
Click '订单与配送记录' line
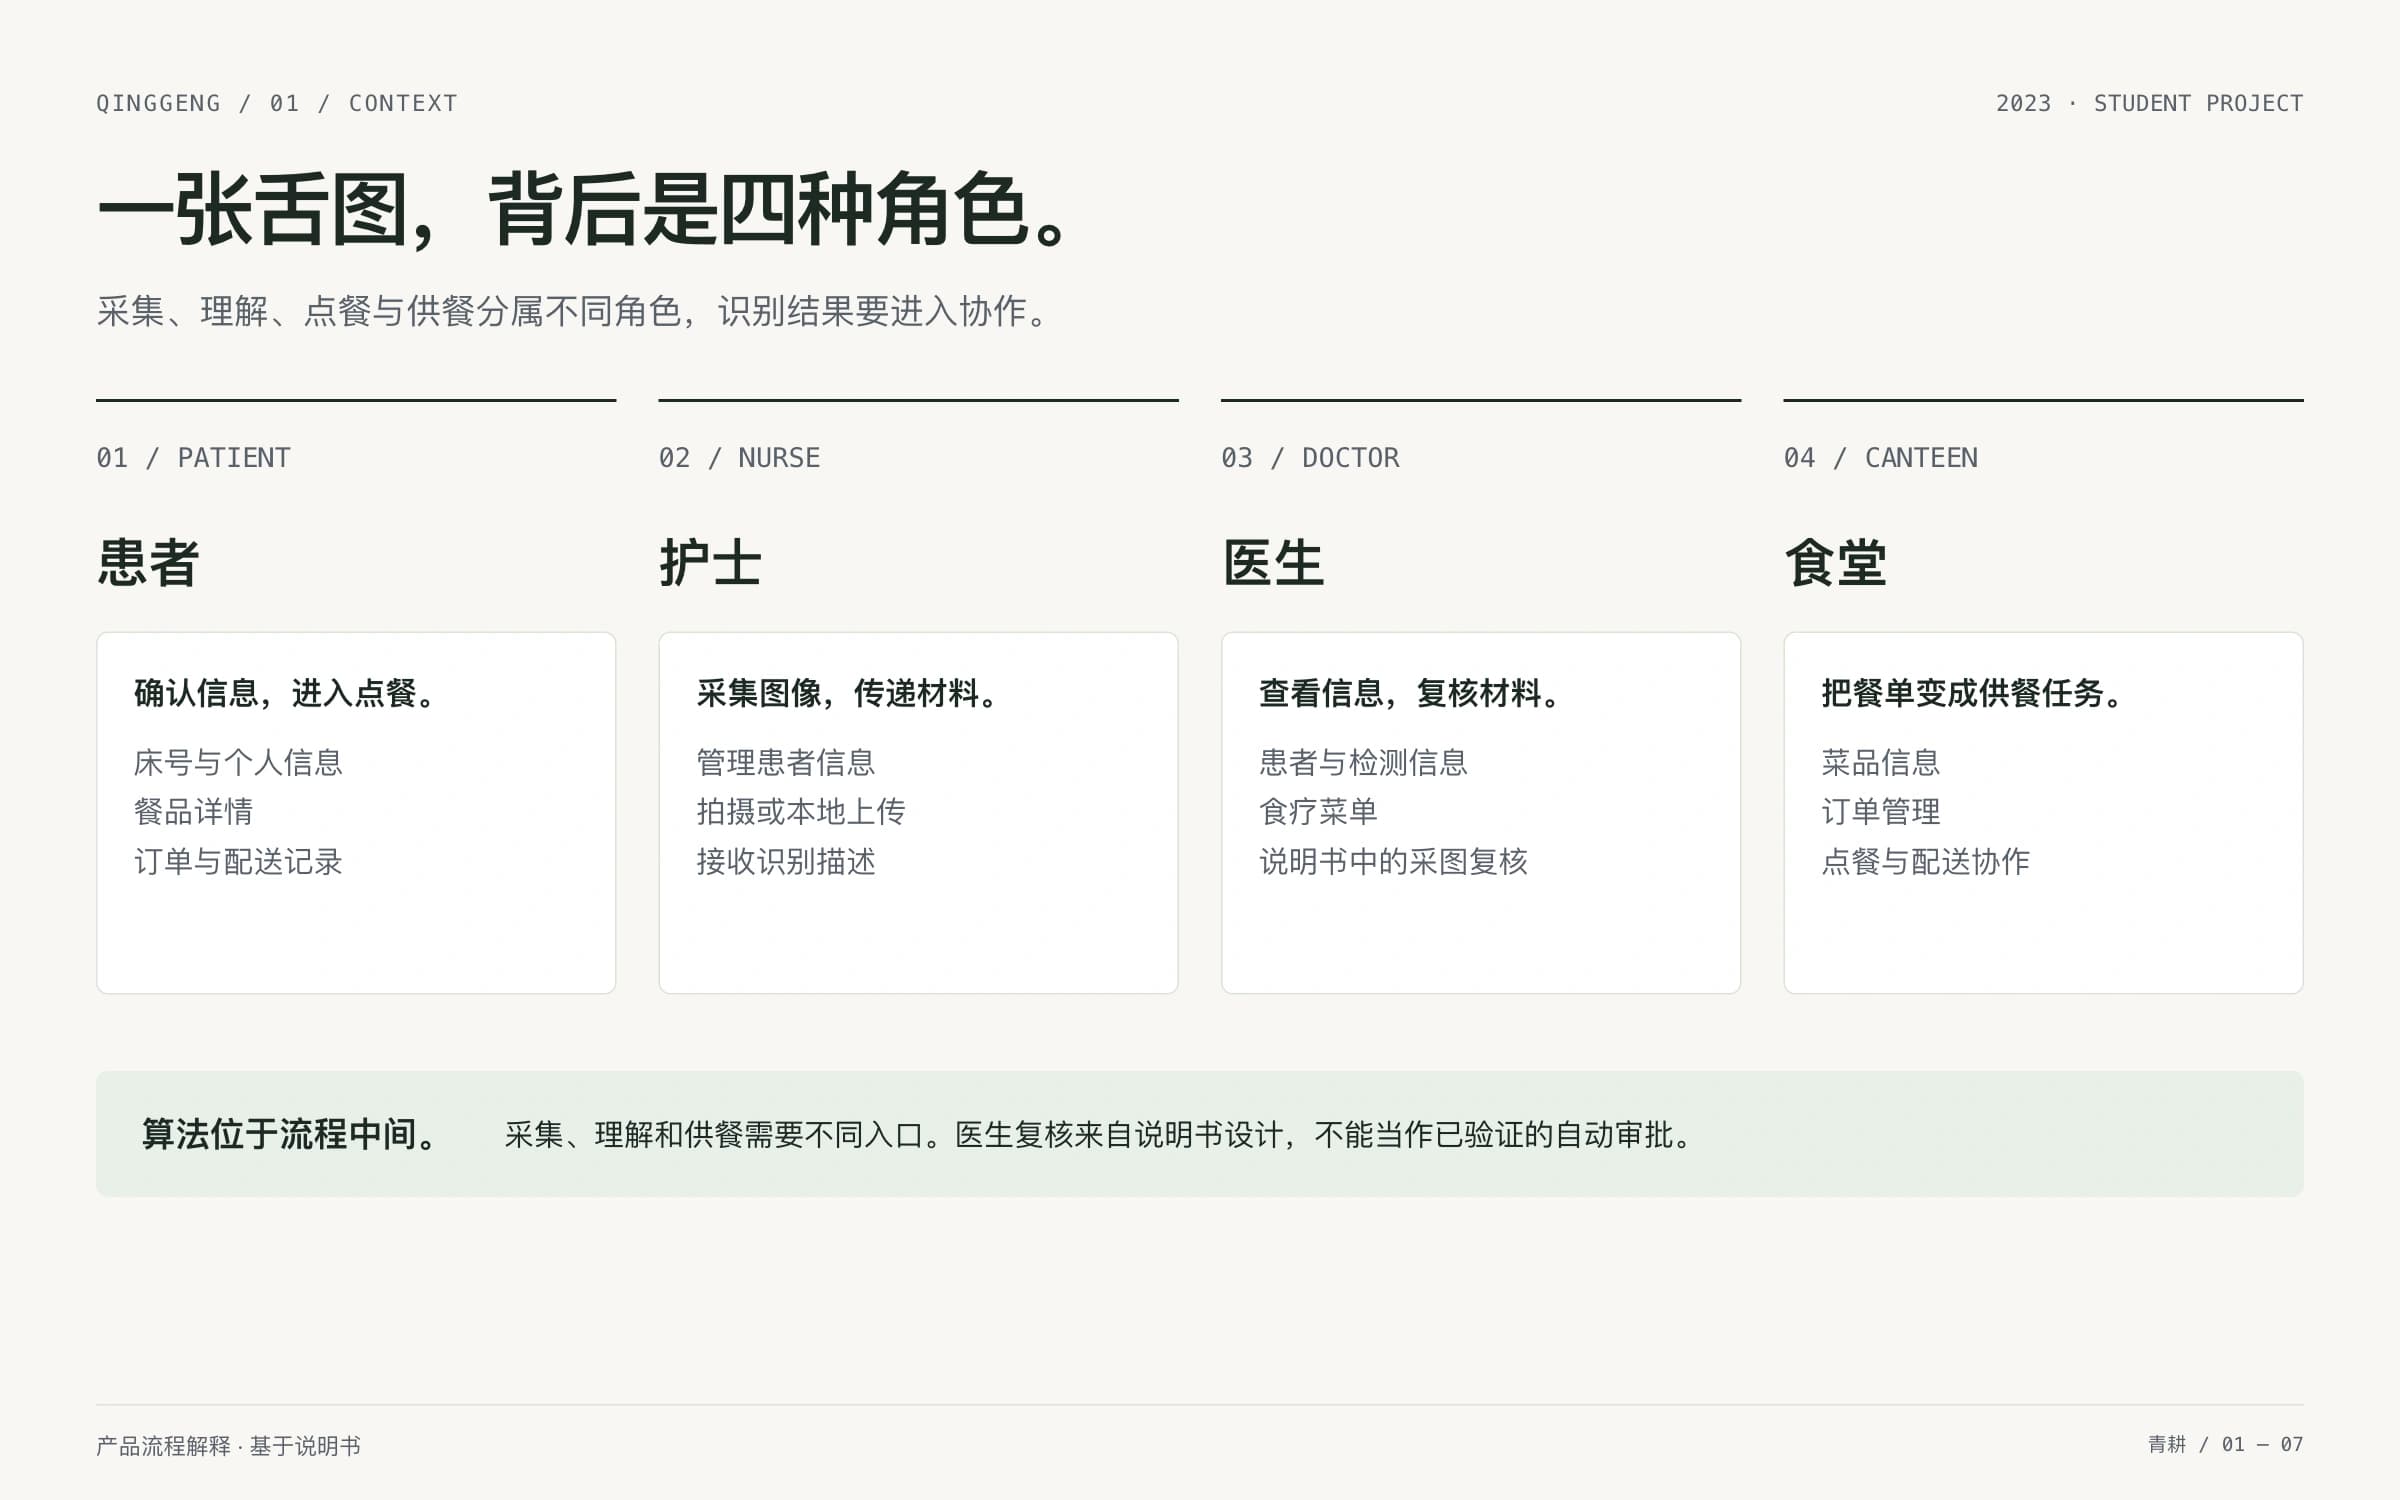tap(238, 861)
